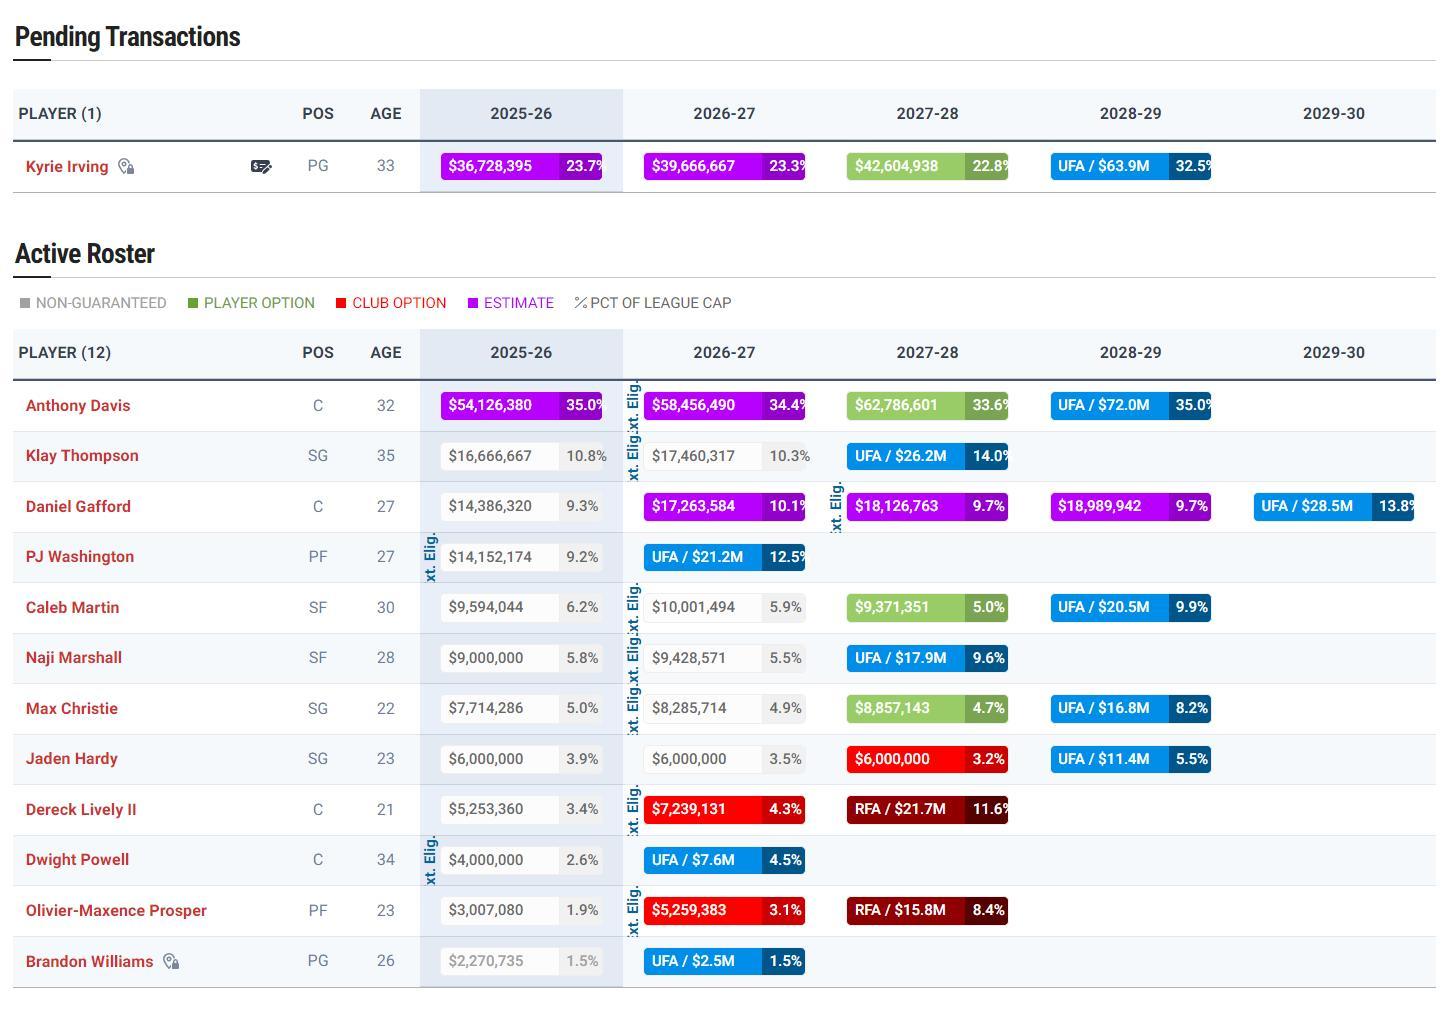Click the location-lock icon beside Kyrie Irving
Image resolution: width=1446 pixels, height=1018 pixels.
[x=126, y=167]
